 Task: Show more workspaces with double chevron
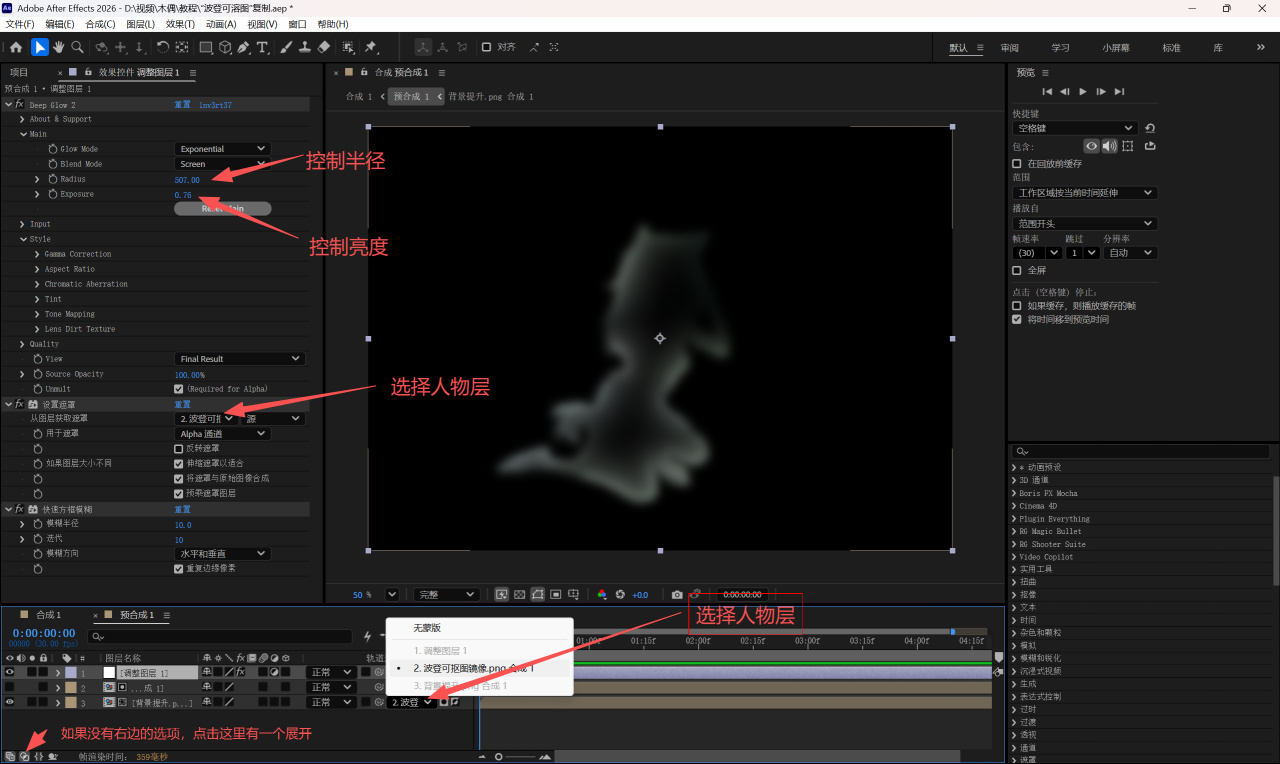pos(1260,47)
